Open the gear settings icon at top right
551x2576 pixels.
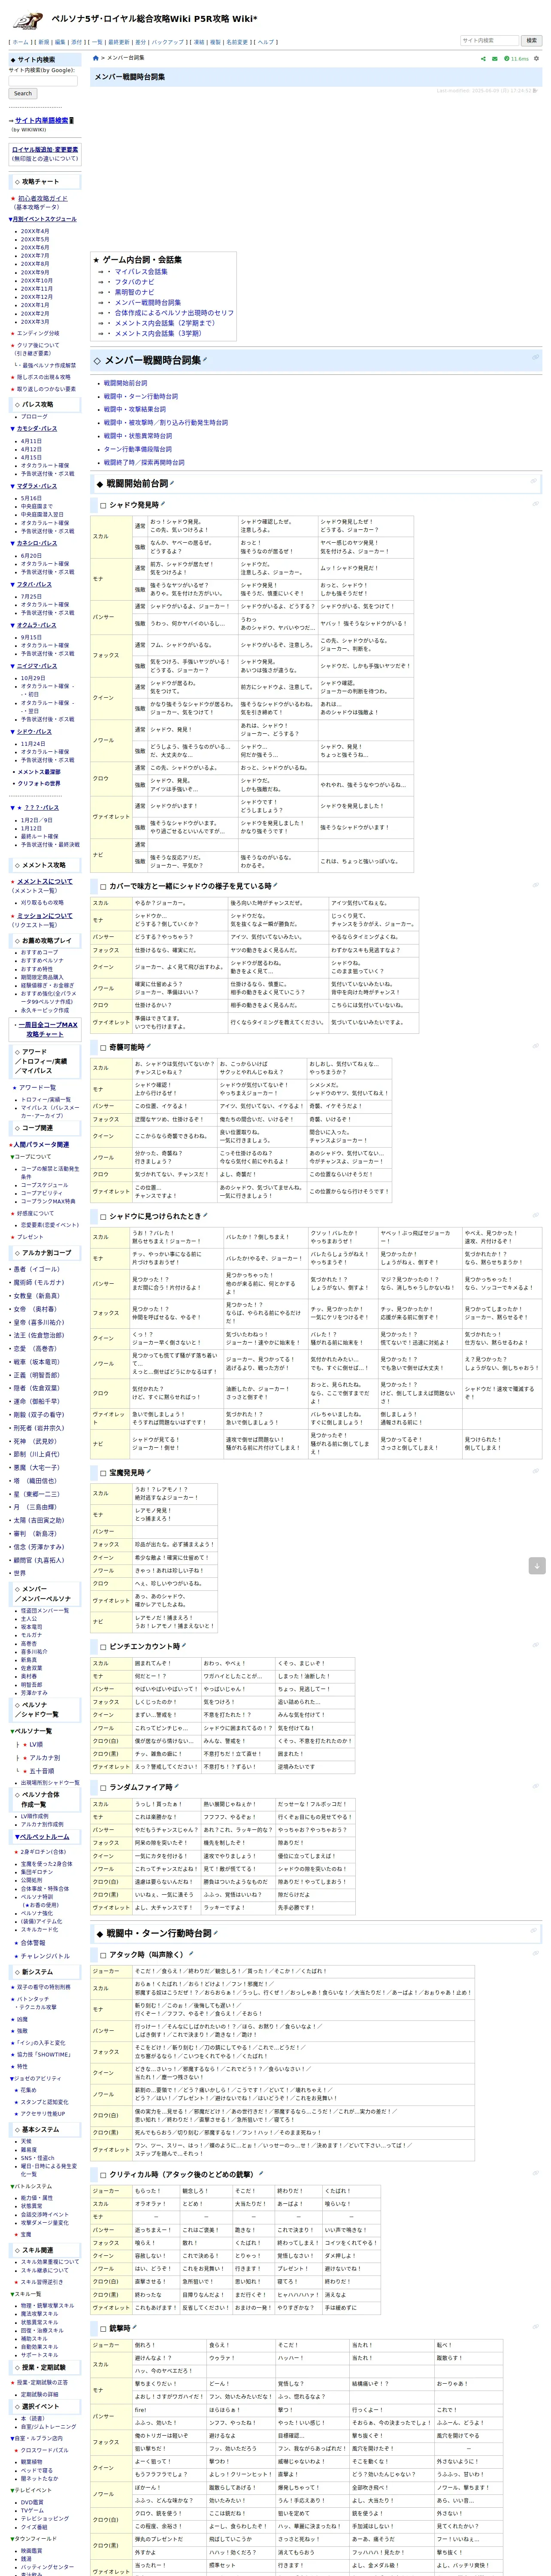pyautogui.click(x=537, y=59)
